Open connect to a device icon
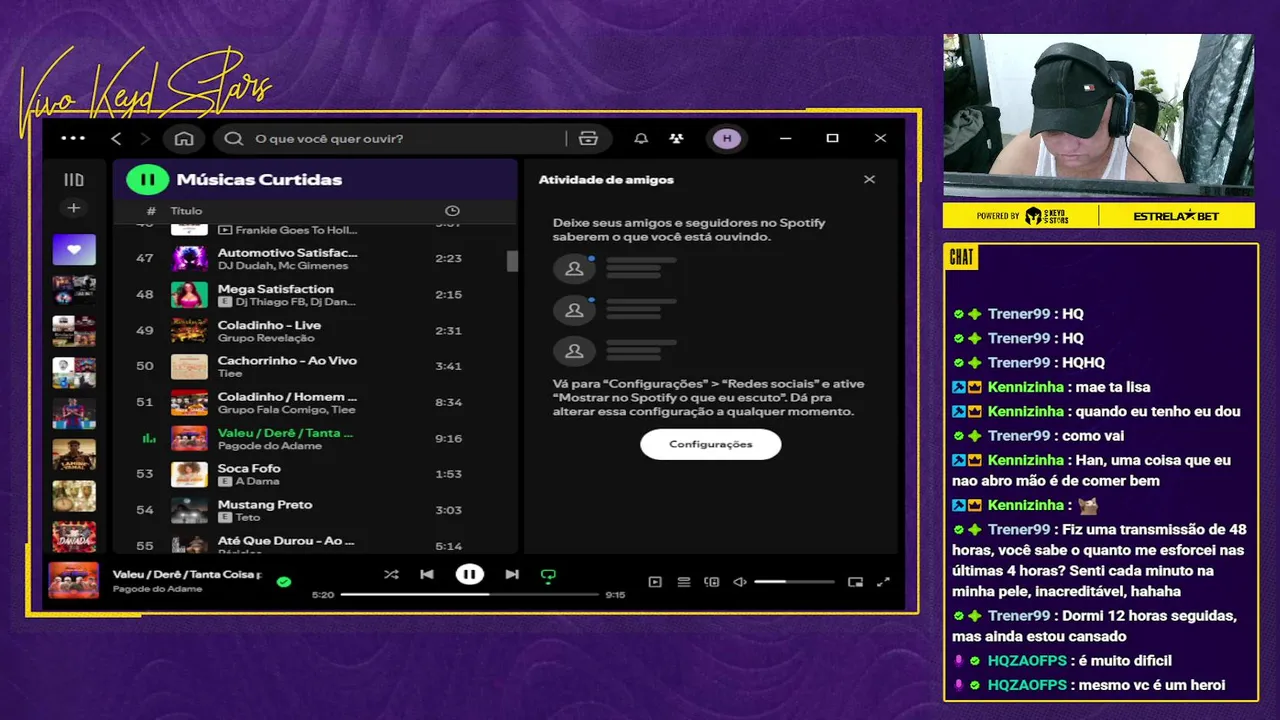This screenshot has width=1280, height=720. [712, 582]
